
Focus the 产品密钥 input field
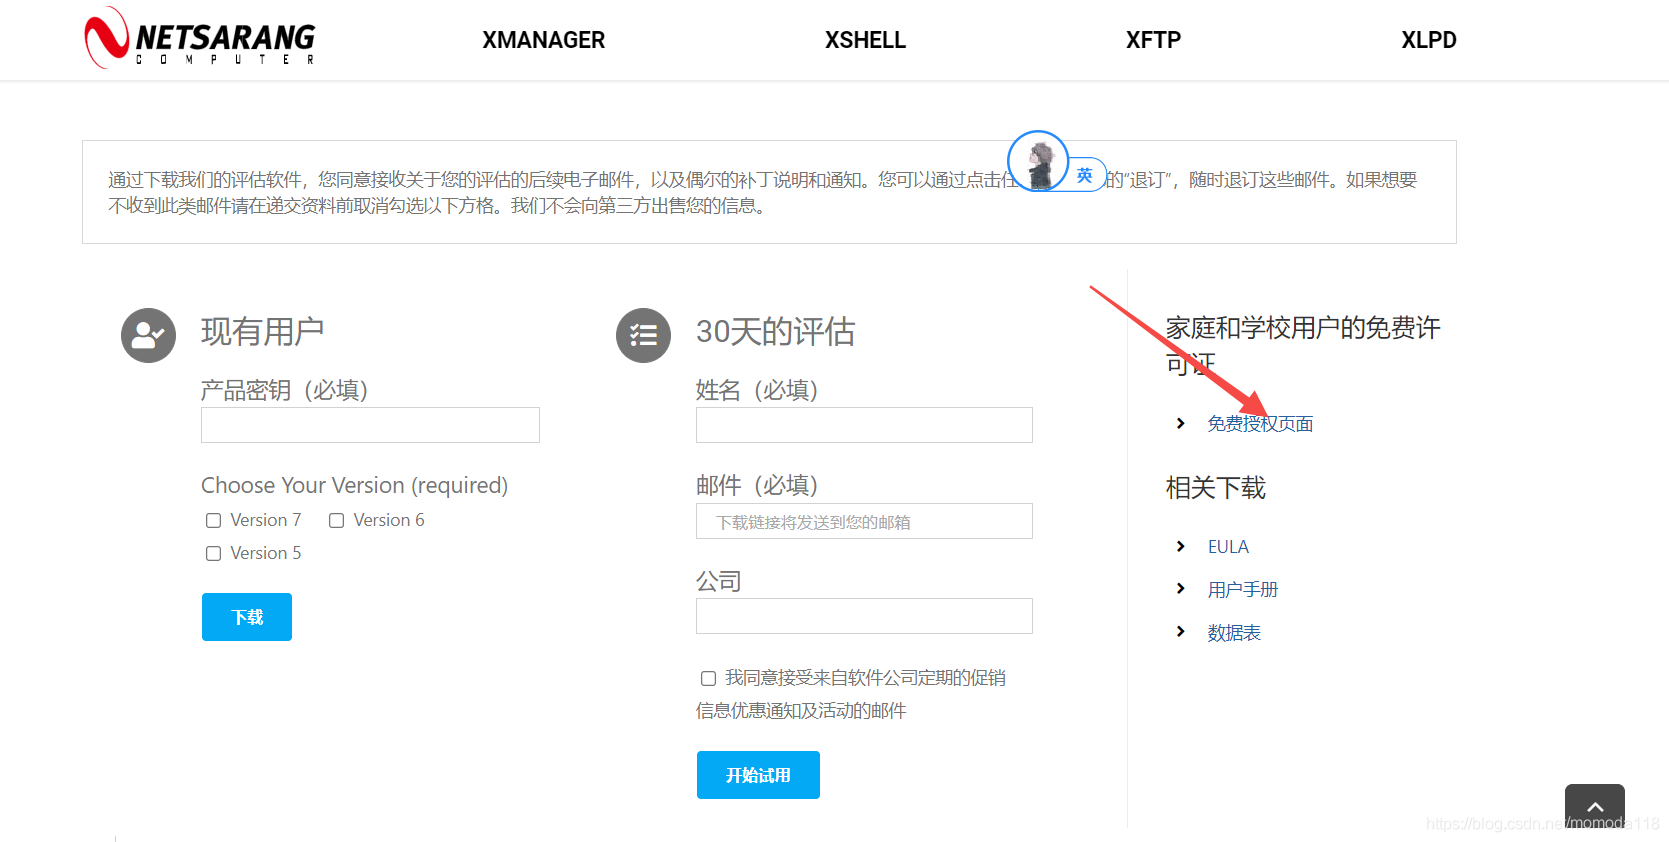(370, 425)
